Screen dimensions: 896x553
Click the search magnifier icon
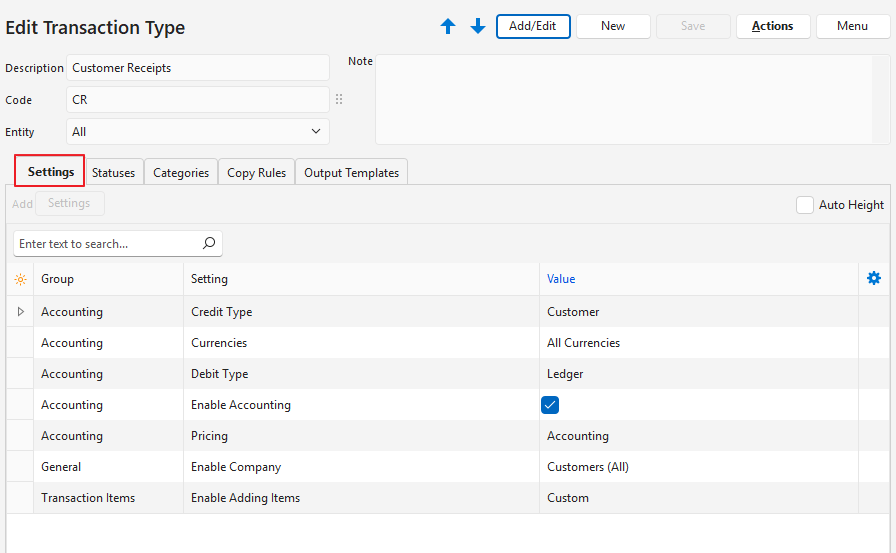(x=209, y=243)
